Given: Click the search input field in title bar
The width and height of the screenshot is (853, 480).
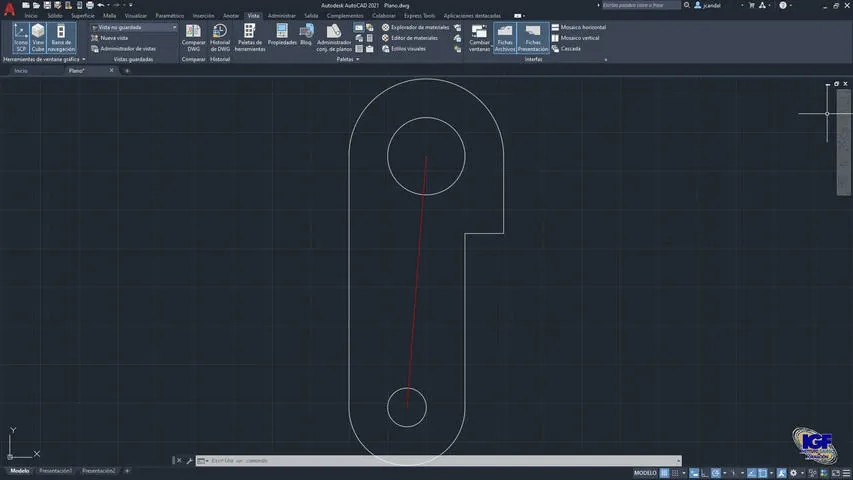Looking at the screenshot, I should 641,5.
